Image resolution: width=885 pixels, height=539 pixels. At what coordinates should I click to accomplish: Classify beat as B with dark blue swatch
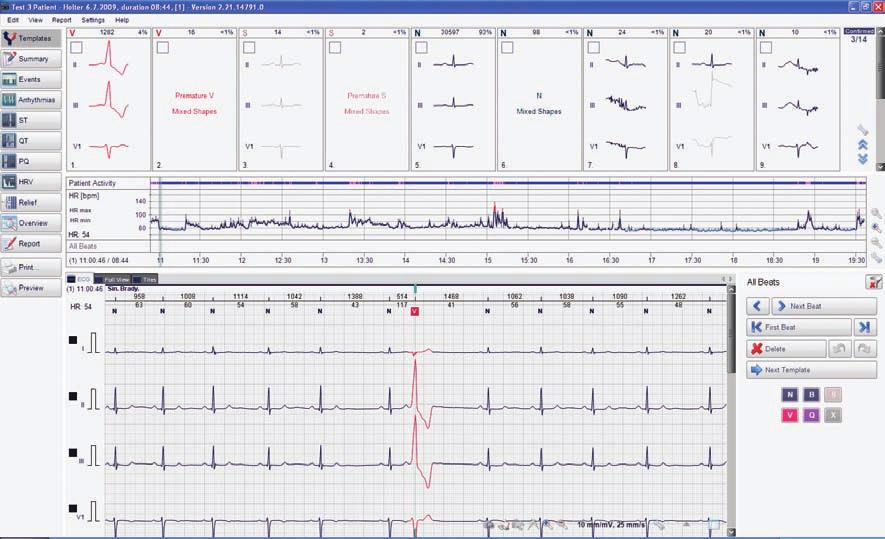click(x=812, y=395)
